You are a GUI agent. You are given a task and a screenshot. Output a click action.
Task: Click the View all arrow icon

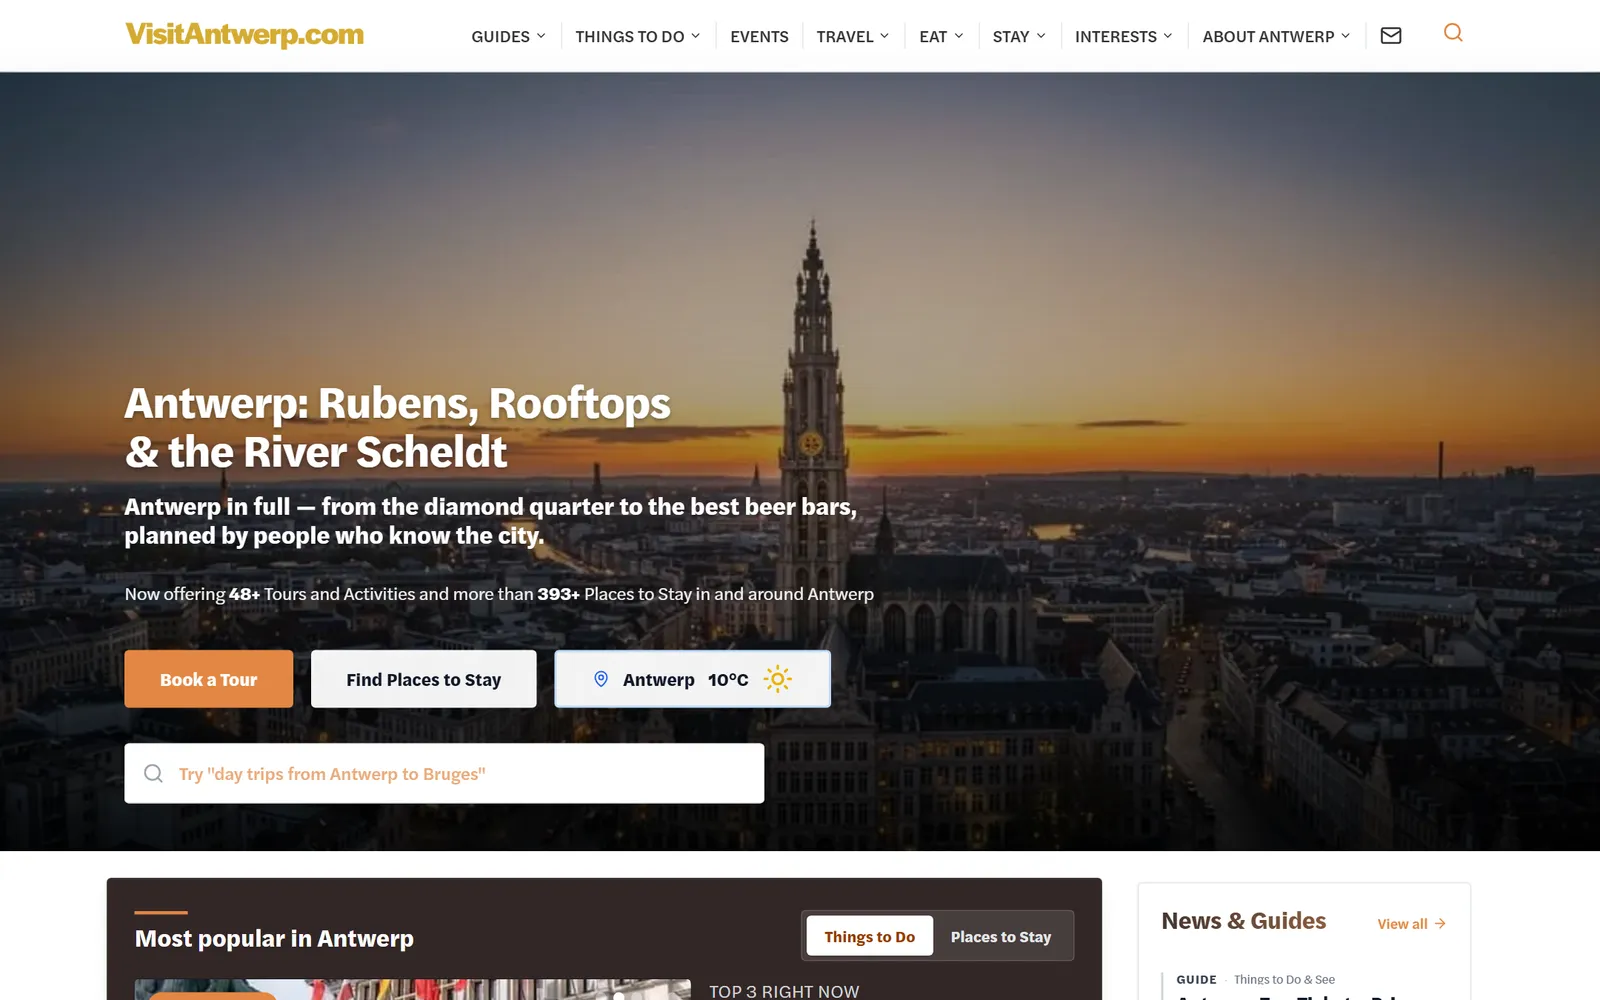[1440, 924]
